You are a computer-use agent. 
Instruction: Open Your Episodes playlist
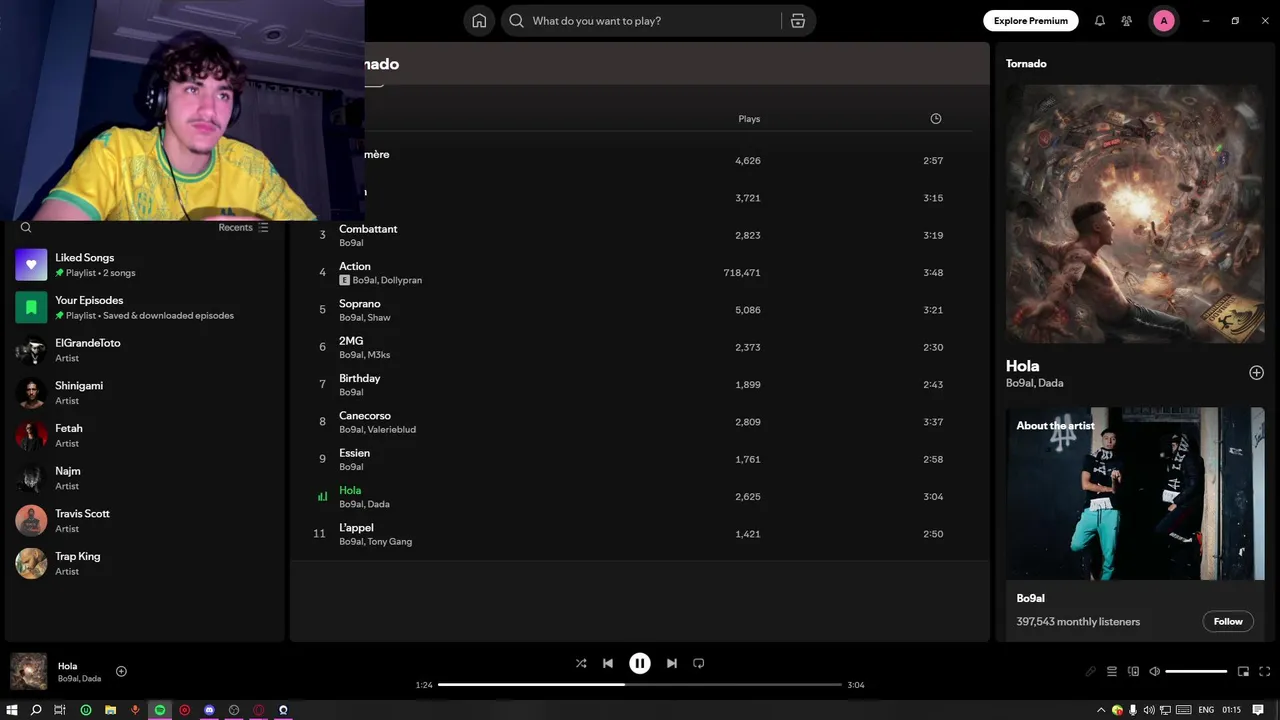pyautogui.click(x=145, y=307)
